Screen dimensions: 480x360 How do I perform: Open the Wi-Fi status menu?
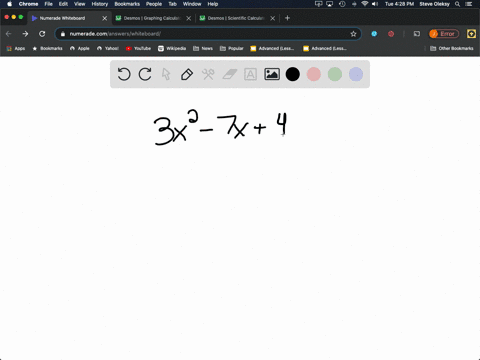click(x=365, y=4)
